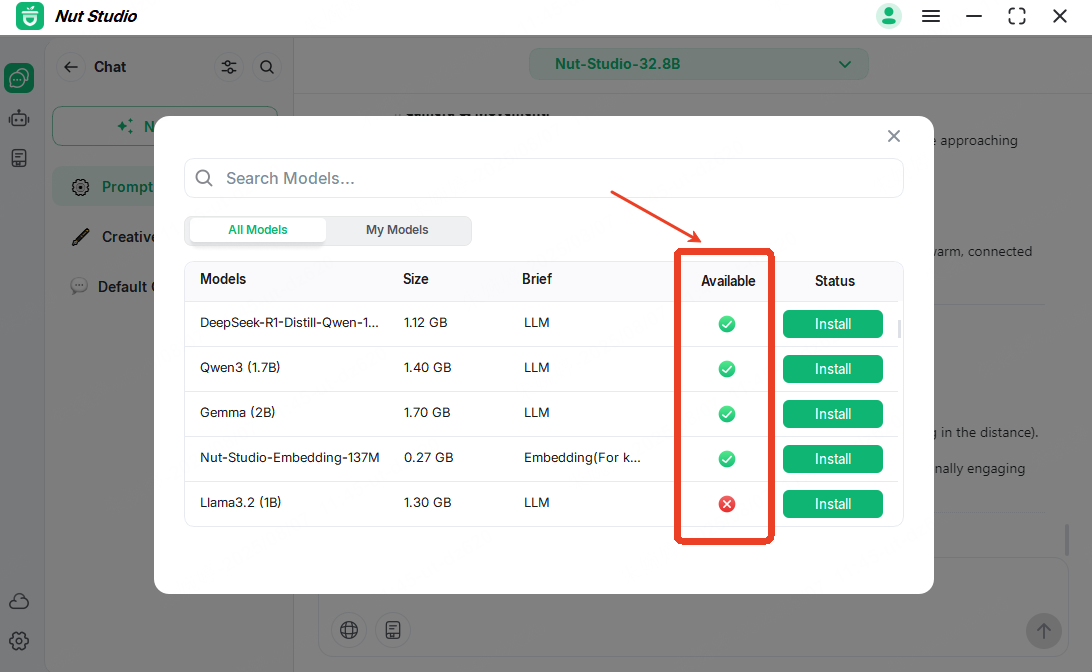Select DeepSeek-R1-Distill-Qwen model name

[289, 322]
